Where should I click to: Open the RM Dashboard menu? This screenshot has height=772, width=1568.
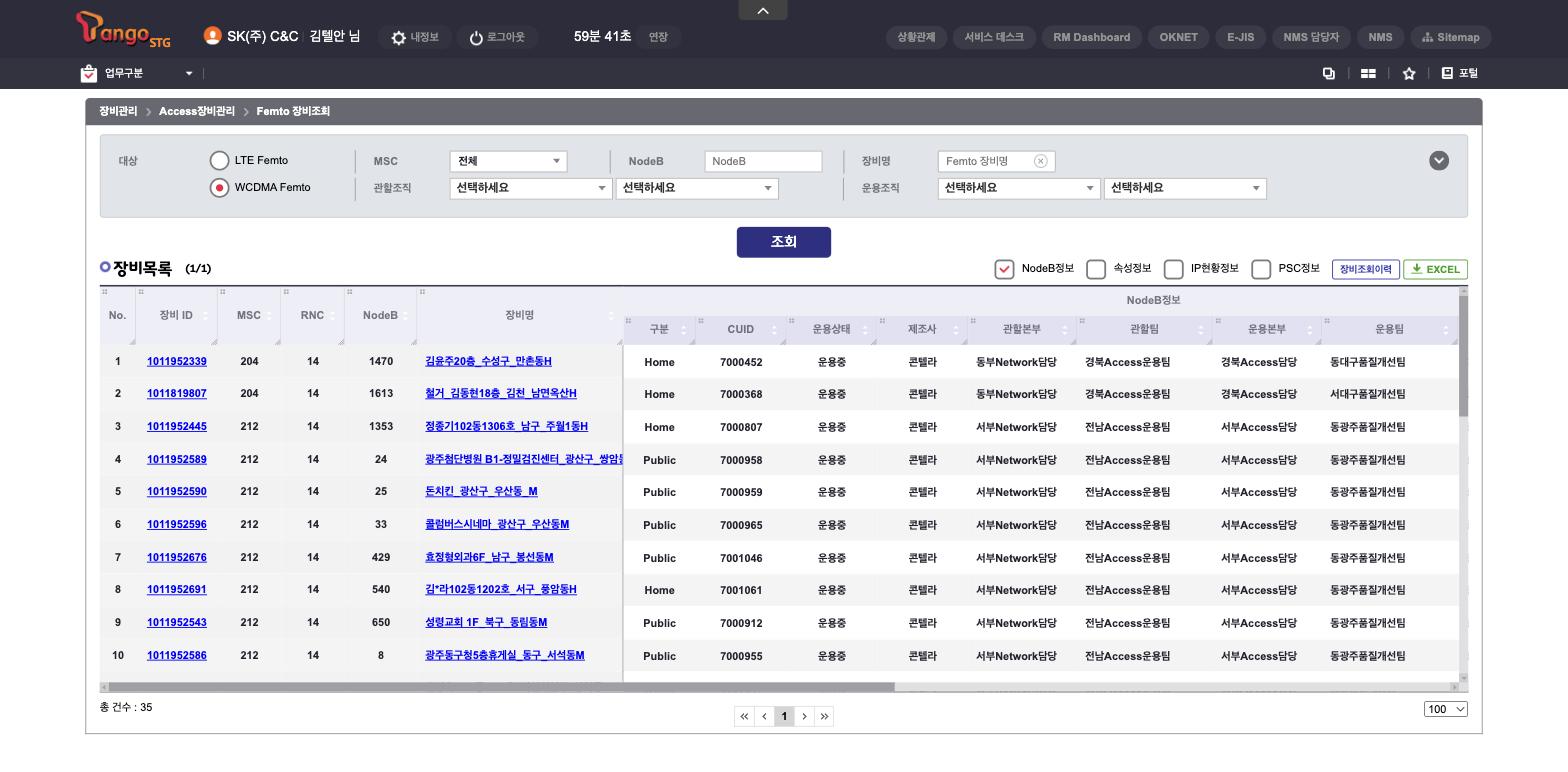[1092, 37]
